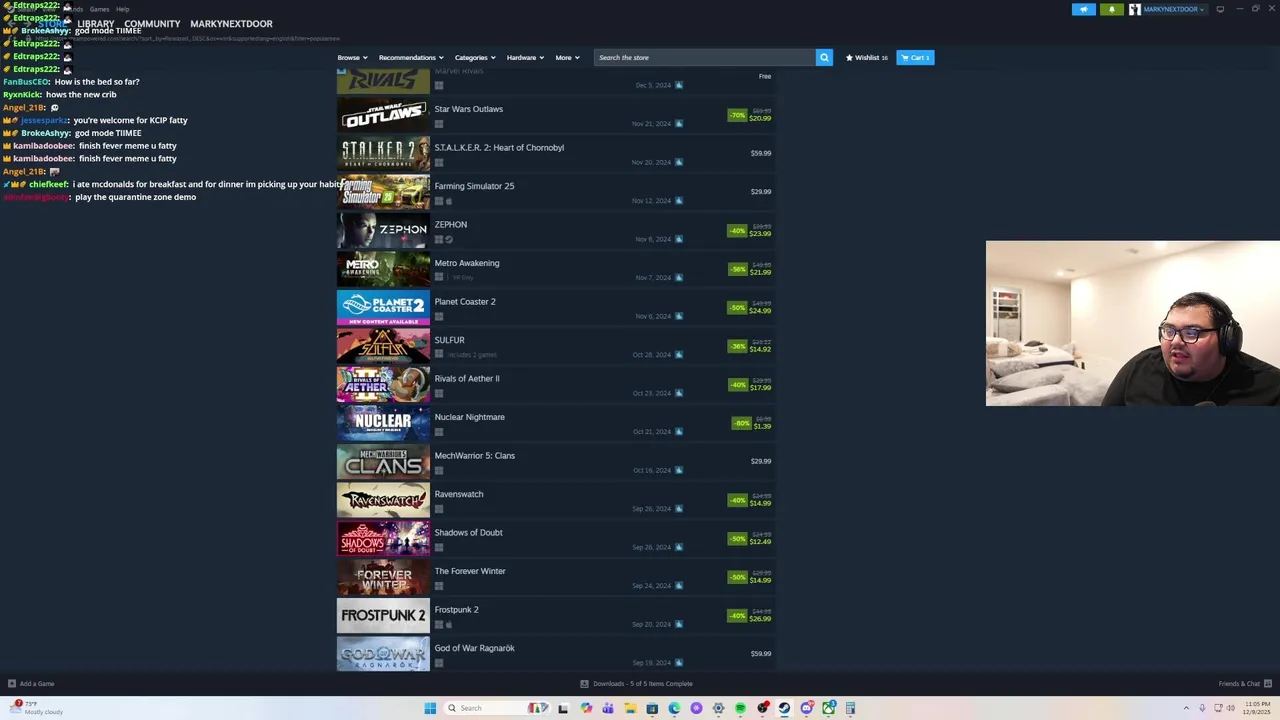Expand the Hardware dropdown
The width and height of the screenshot is (1280, 720).
[x=525, y=57]
